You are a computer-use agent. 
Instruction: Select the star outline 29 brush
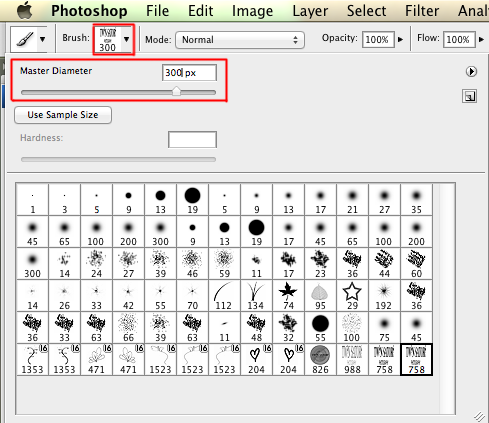(x=352, y=295)
